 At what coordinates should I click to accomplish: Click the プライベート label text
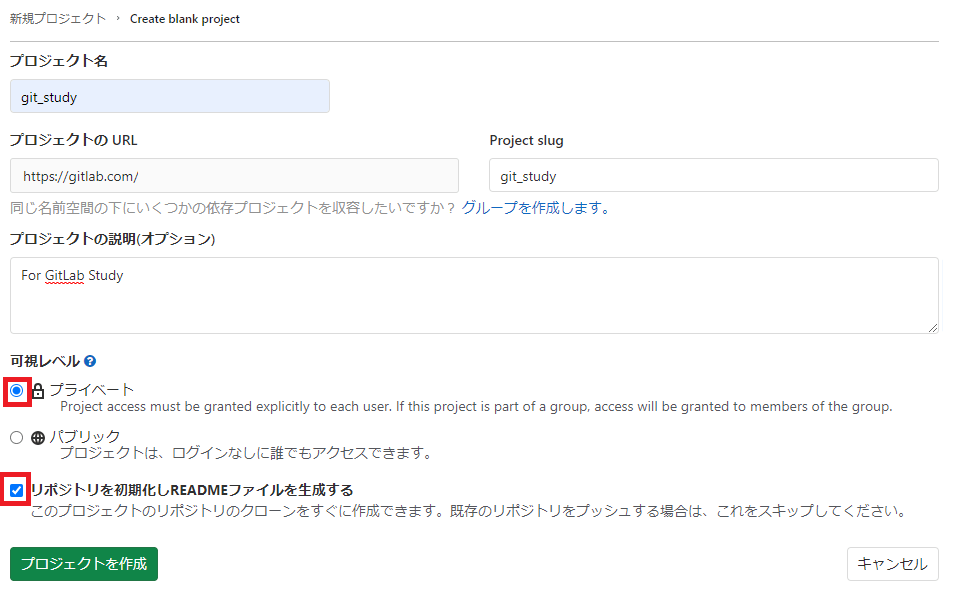click(x=90, y=389)
